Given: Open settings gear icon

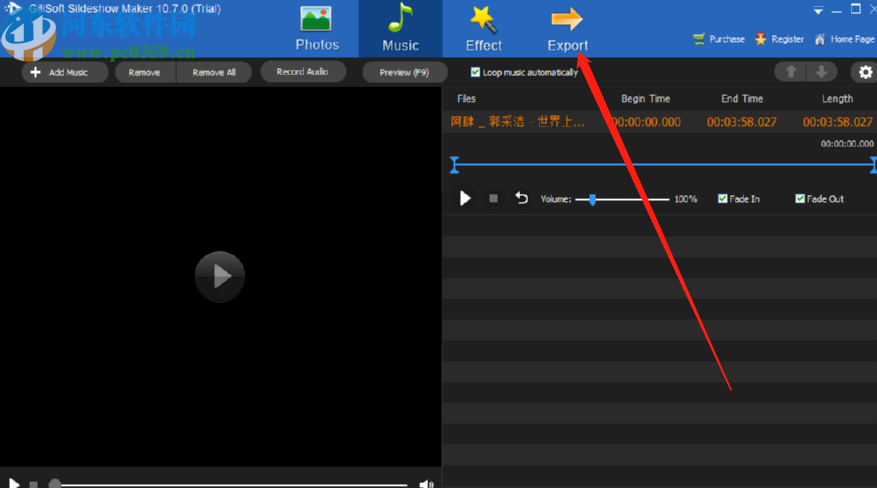Looking at the screenshot, I should 865,72.
